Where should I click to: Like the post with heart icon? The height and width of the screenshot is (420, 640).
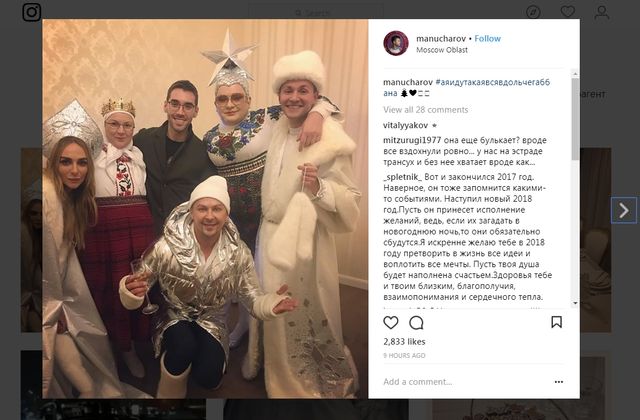(391, 322)
